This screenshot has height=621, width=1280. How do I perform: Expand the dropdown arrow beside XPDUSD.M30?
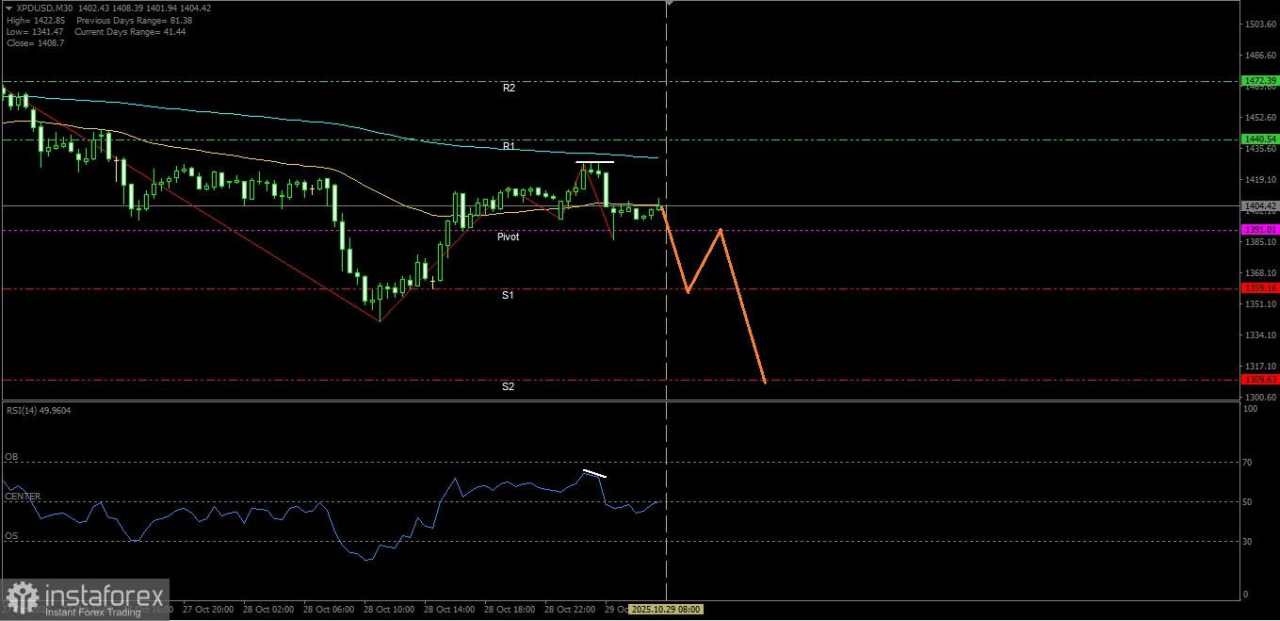tap(8, 8)
